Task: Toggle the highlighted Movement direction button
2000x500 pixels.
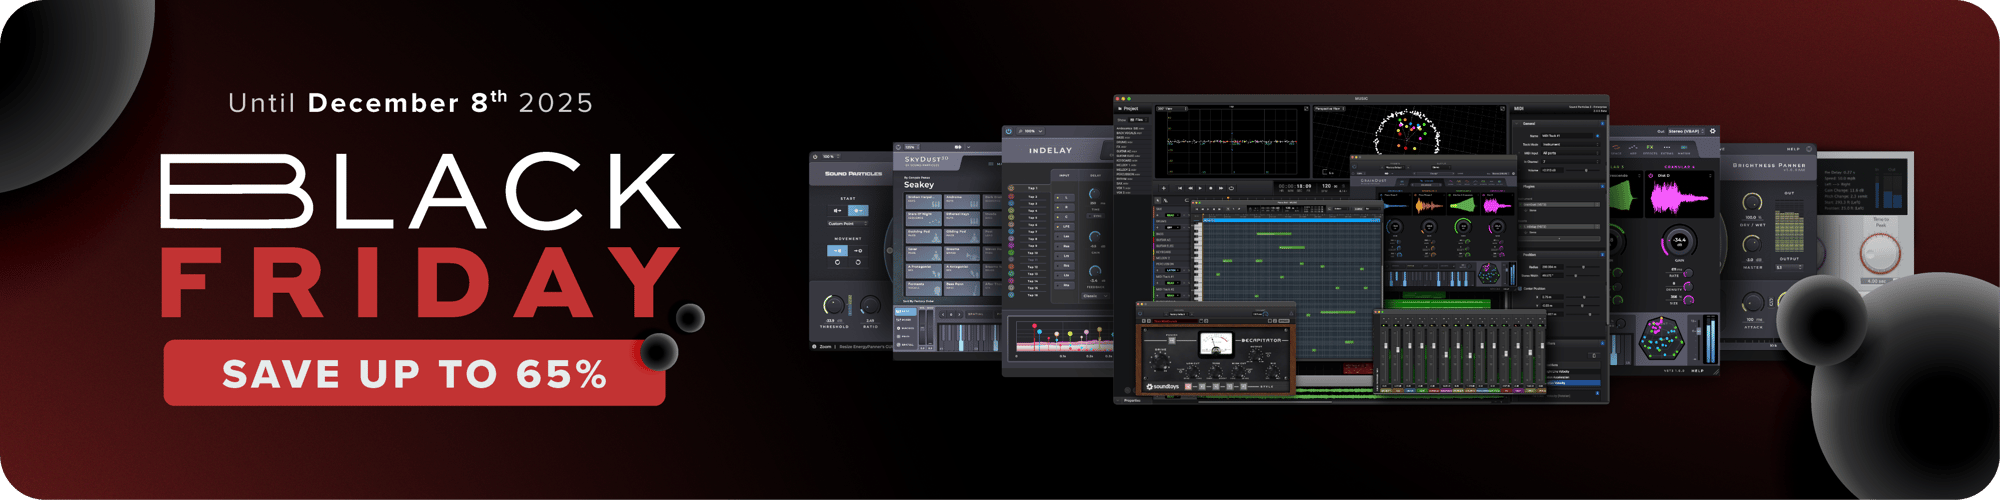Action: point(838,251)
